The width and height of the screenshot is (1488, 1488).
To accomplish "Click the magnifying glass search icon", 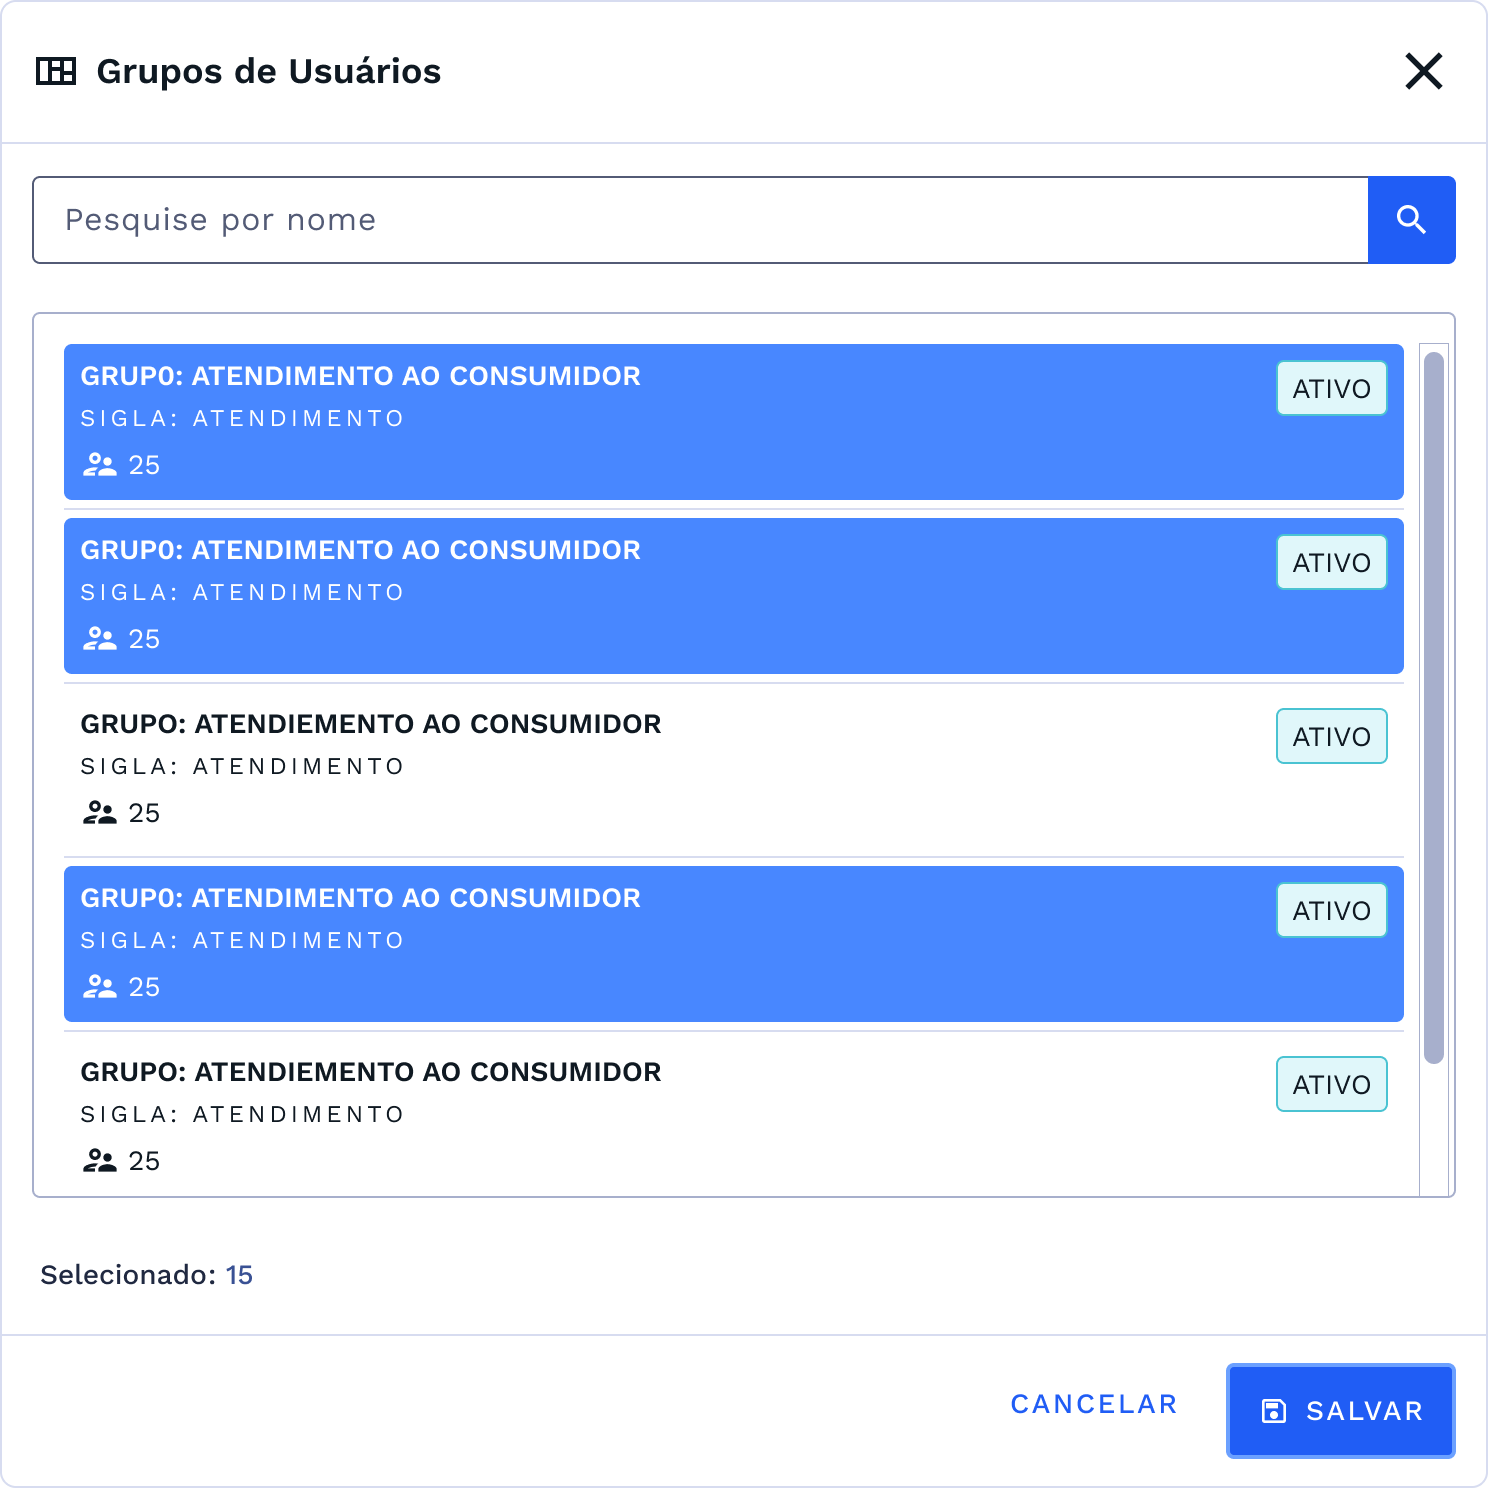I will point(1411,219).
